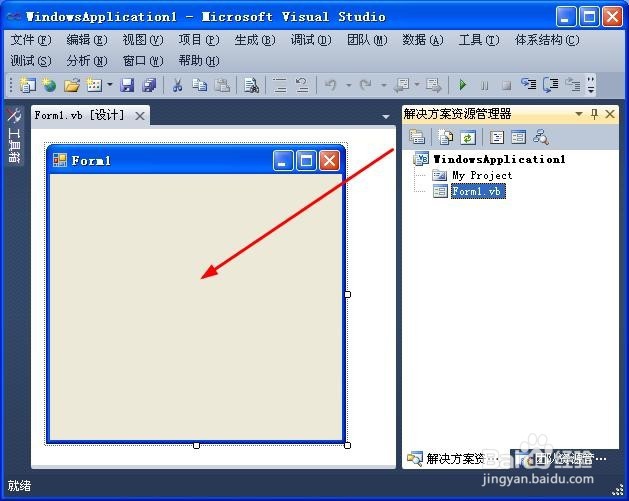This screenshot has height=501, width=629.
Task: Open the 分析(N) menu
Action: point(87,61)
